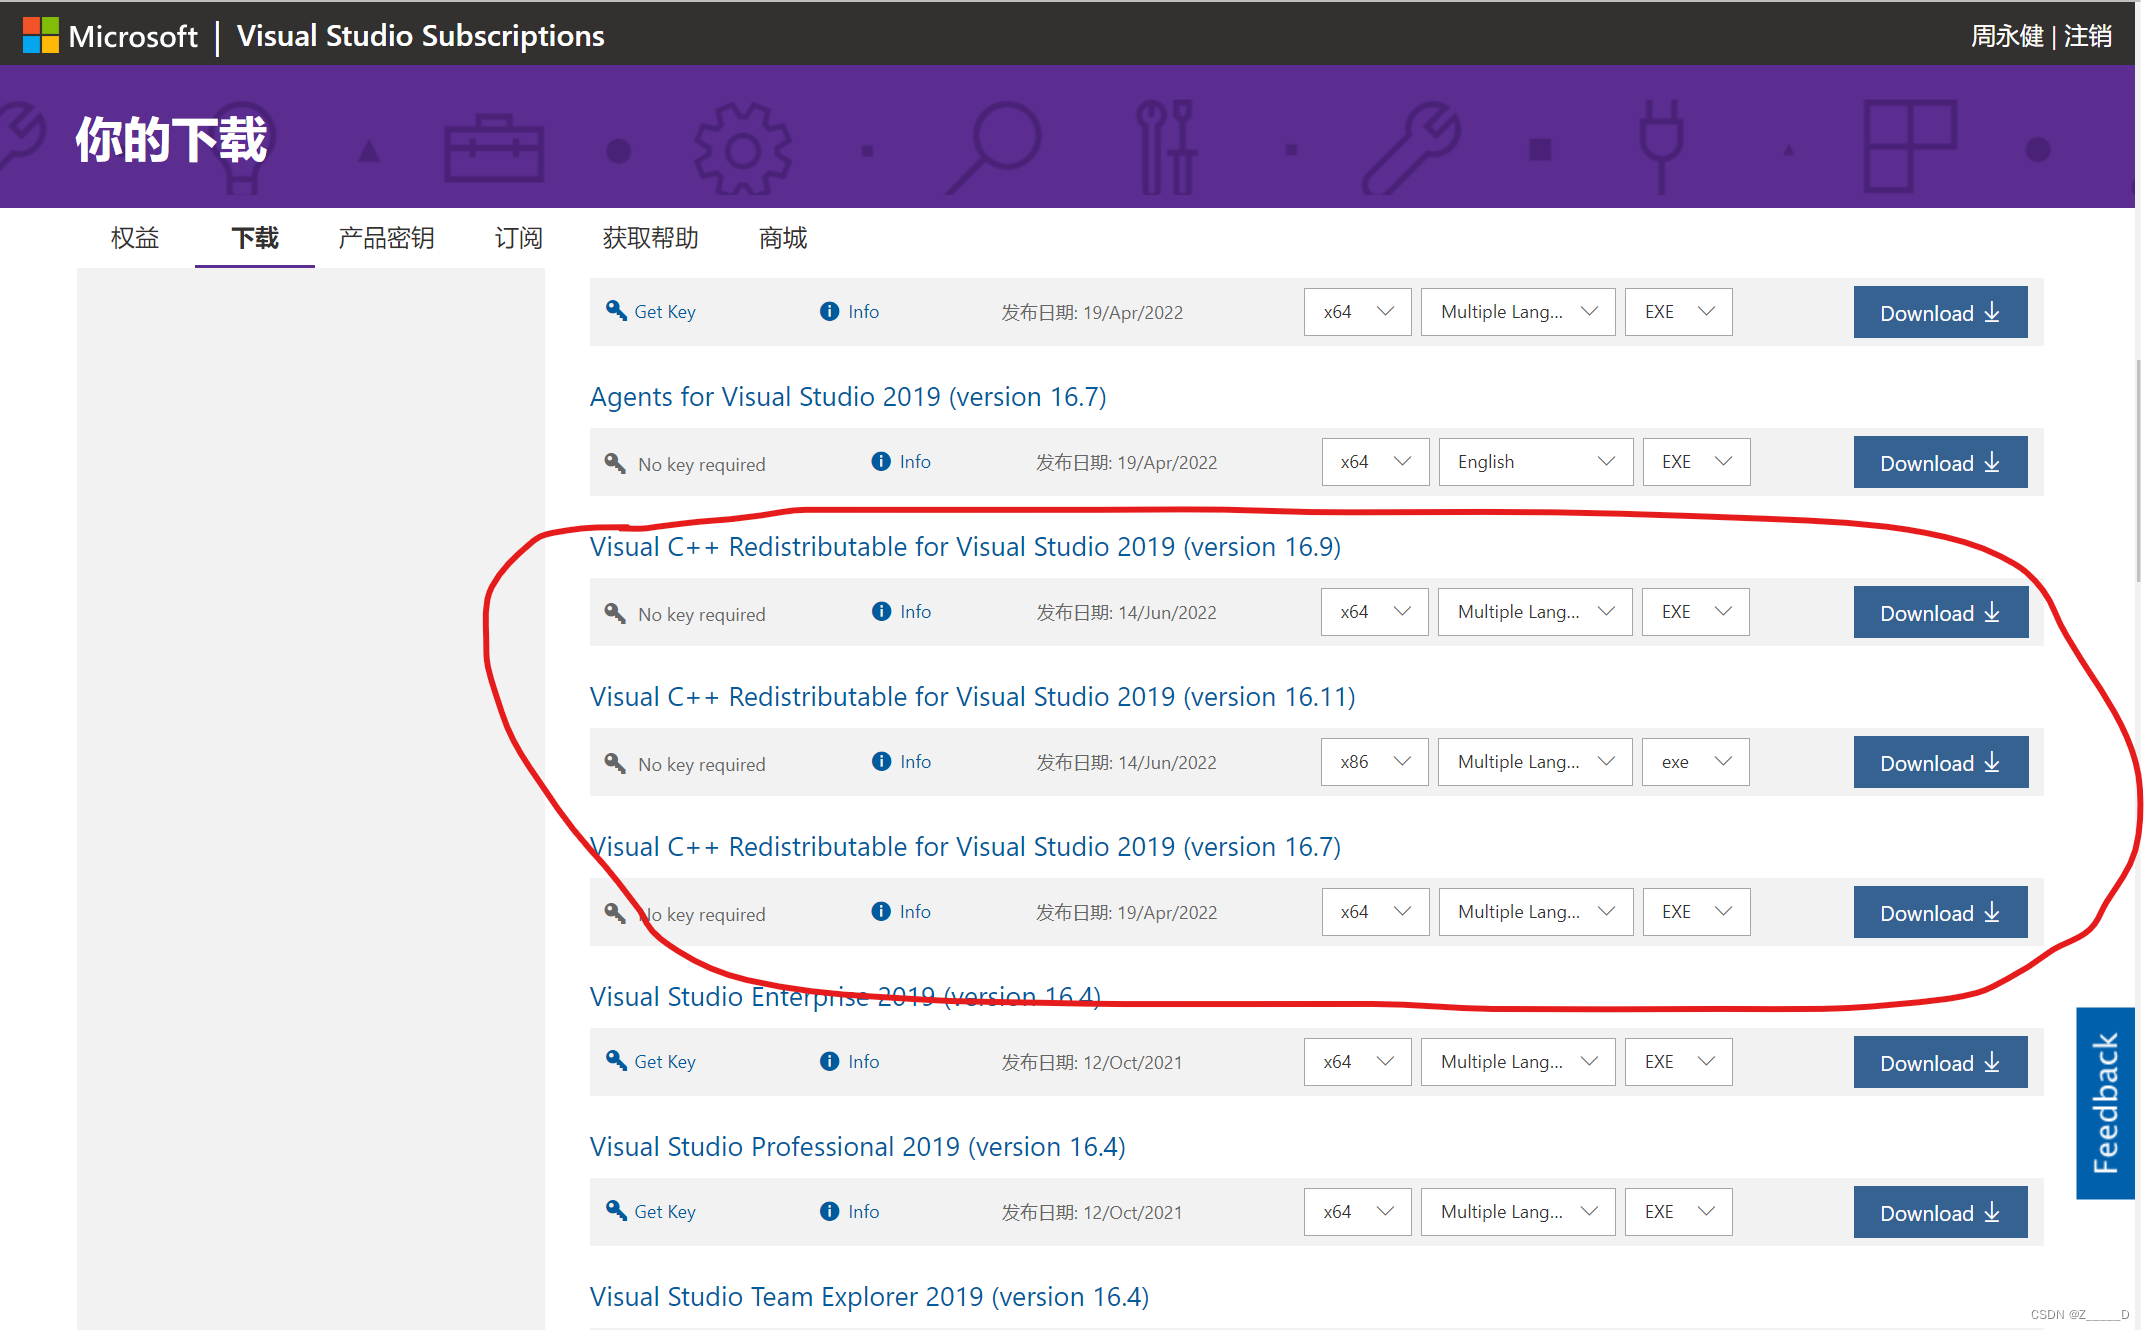The width and height of the screenshot is (2145, 1330).
Task: Expand Multiple Lang dropdown for version 16.7 redistributable
Action: [x=1535, y=912]
